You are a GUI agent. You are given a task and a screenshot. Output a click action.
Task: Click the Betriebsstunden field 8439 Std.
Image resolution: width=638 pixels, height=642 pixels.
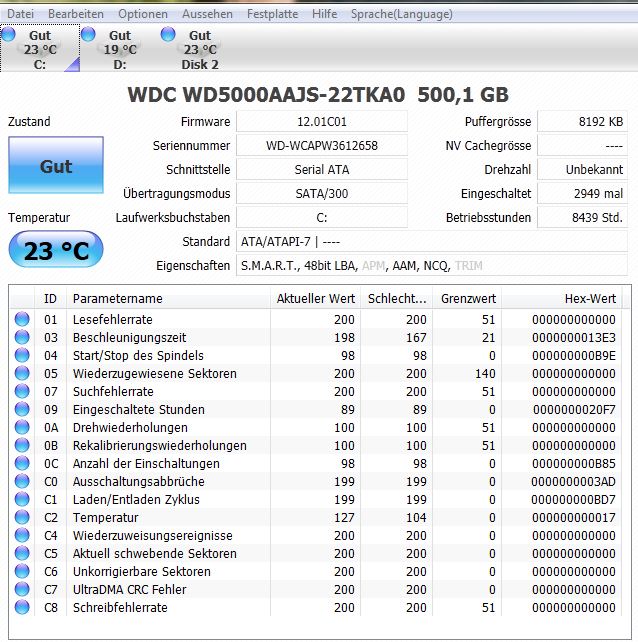tap(582, 217)
